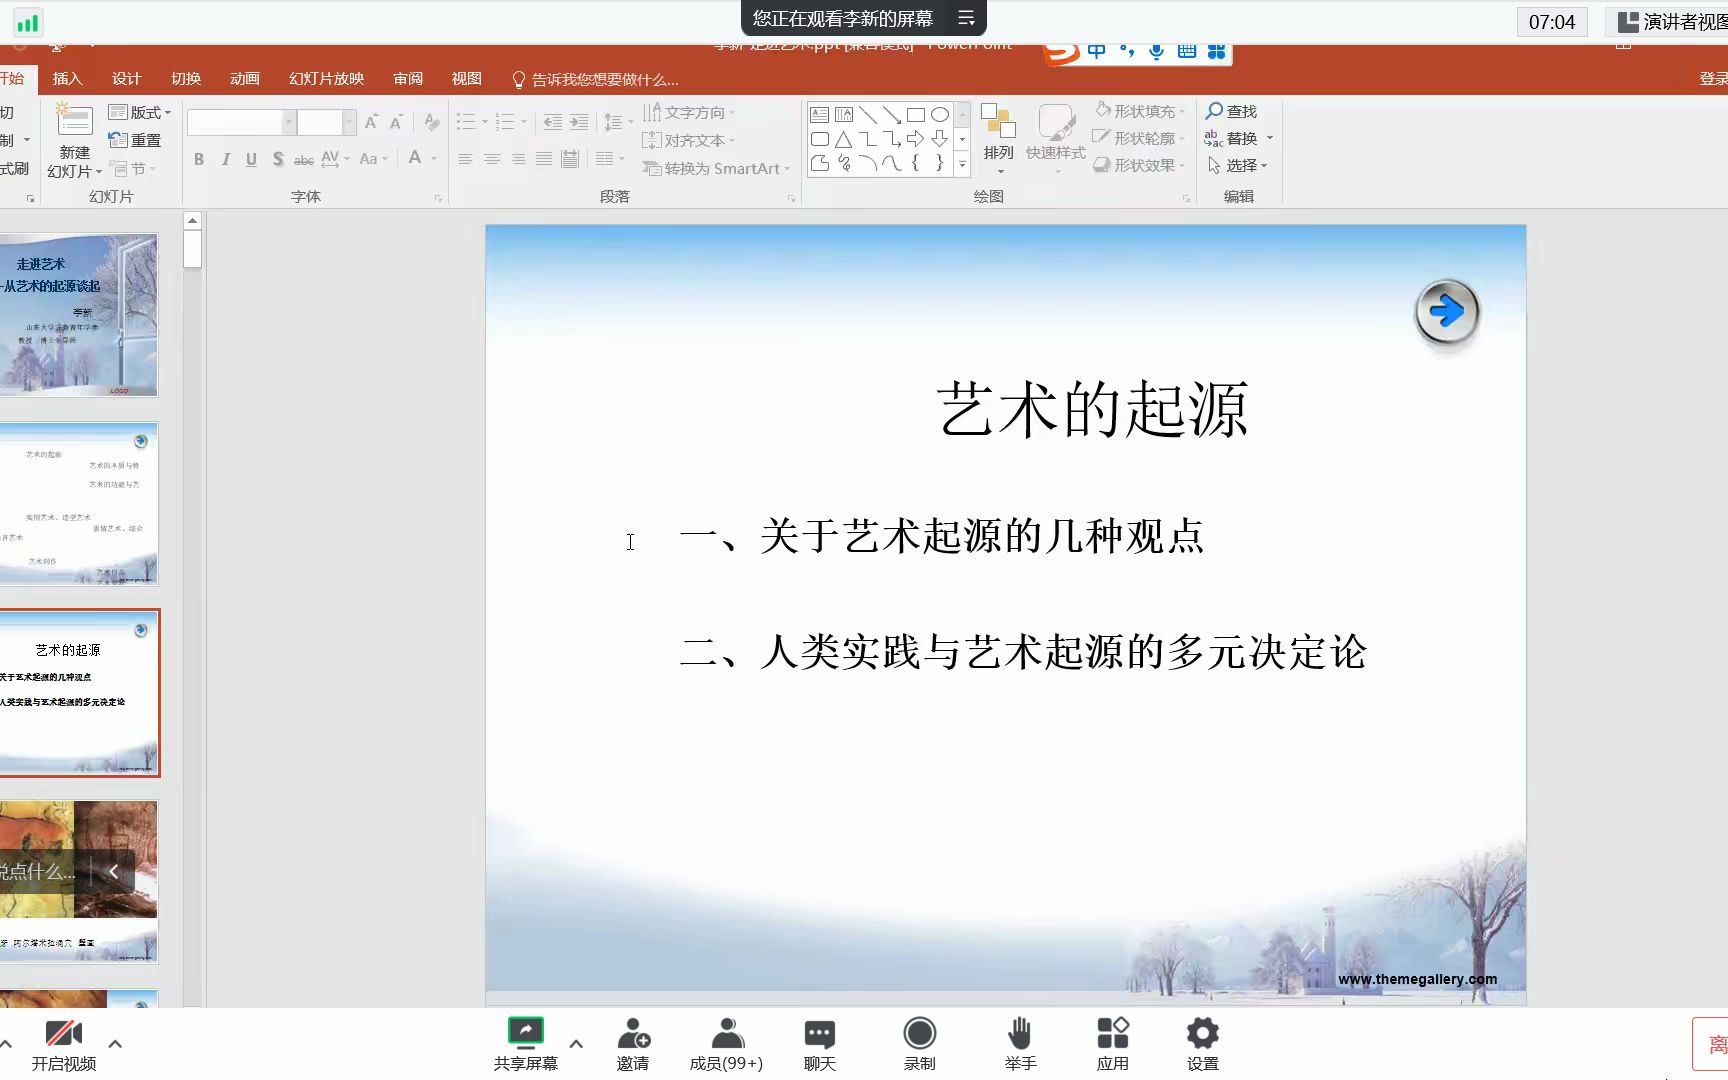This screenshot has height=1080, width=1728.
Task: Click the Clear Formatting icon
Action: tap(432, 122)
